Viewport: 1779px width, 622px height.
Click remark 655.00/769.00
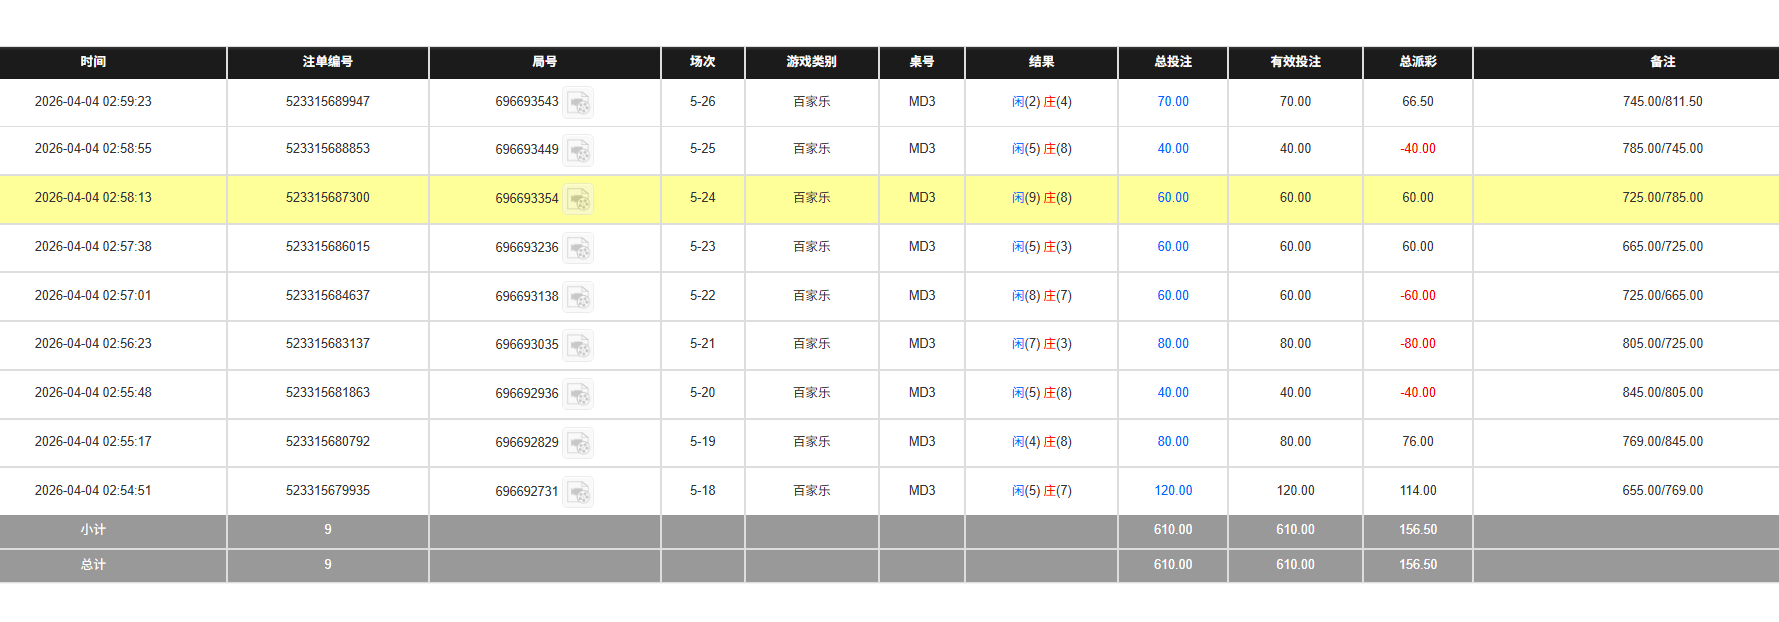point(1663,491)
